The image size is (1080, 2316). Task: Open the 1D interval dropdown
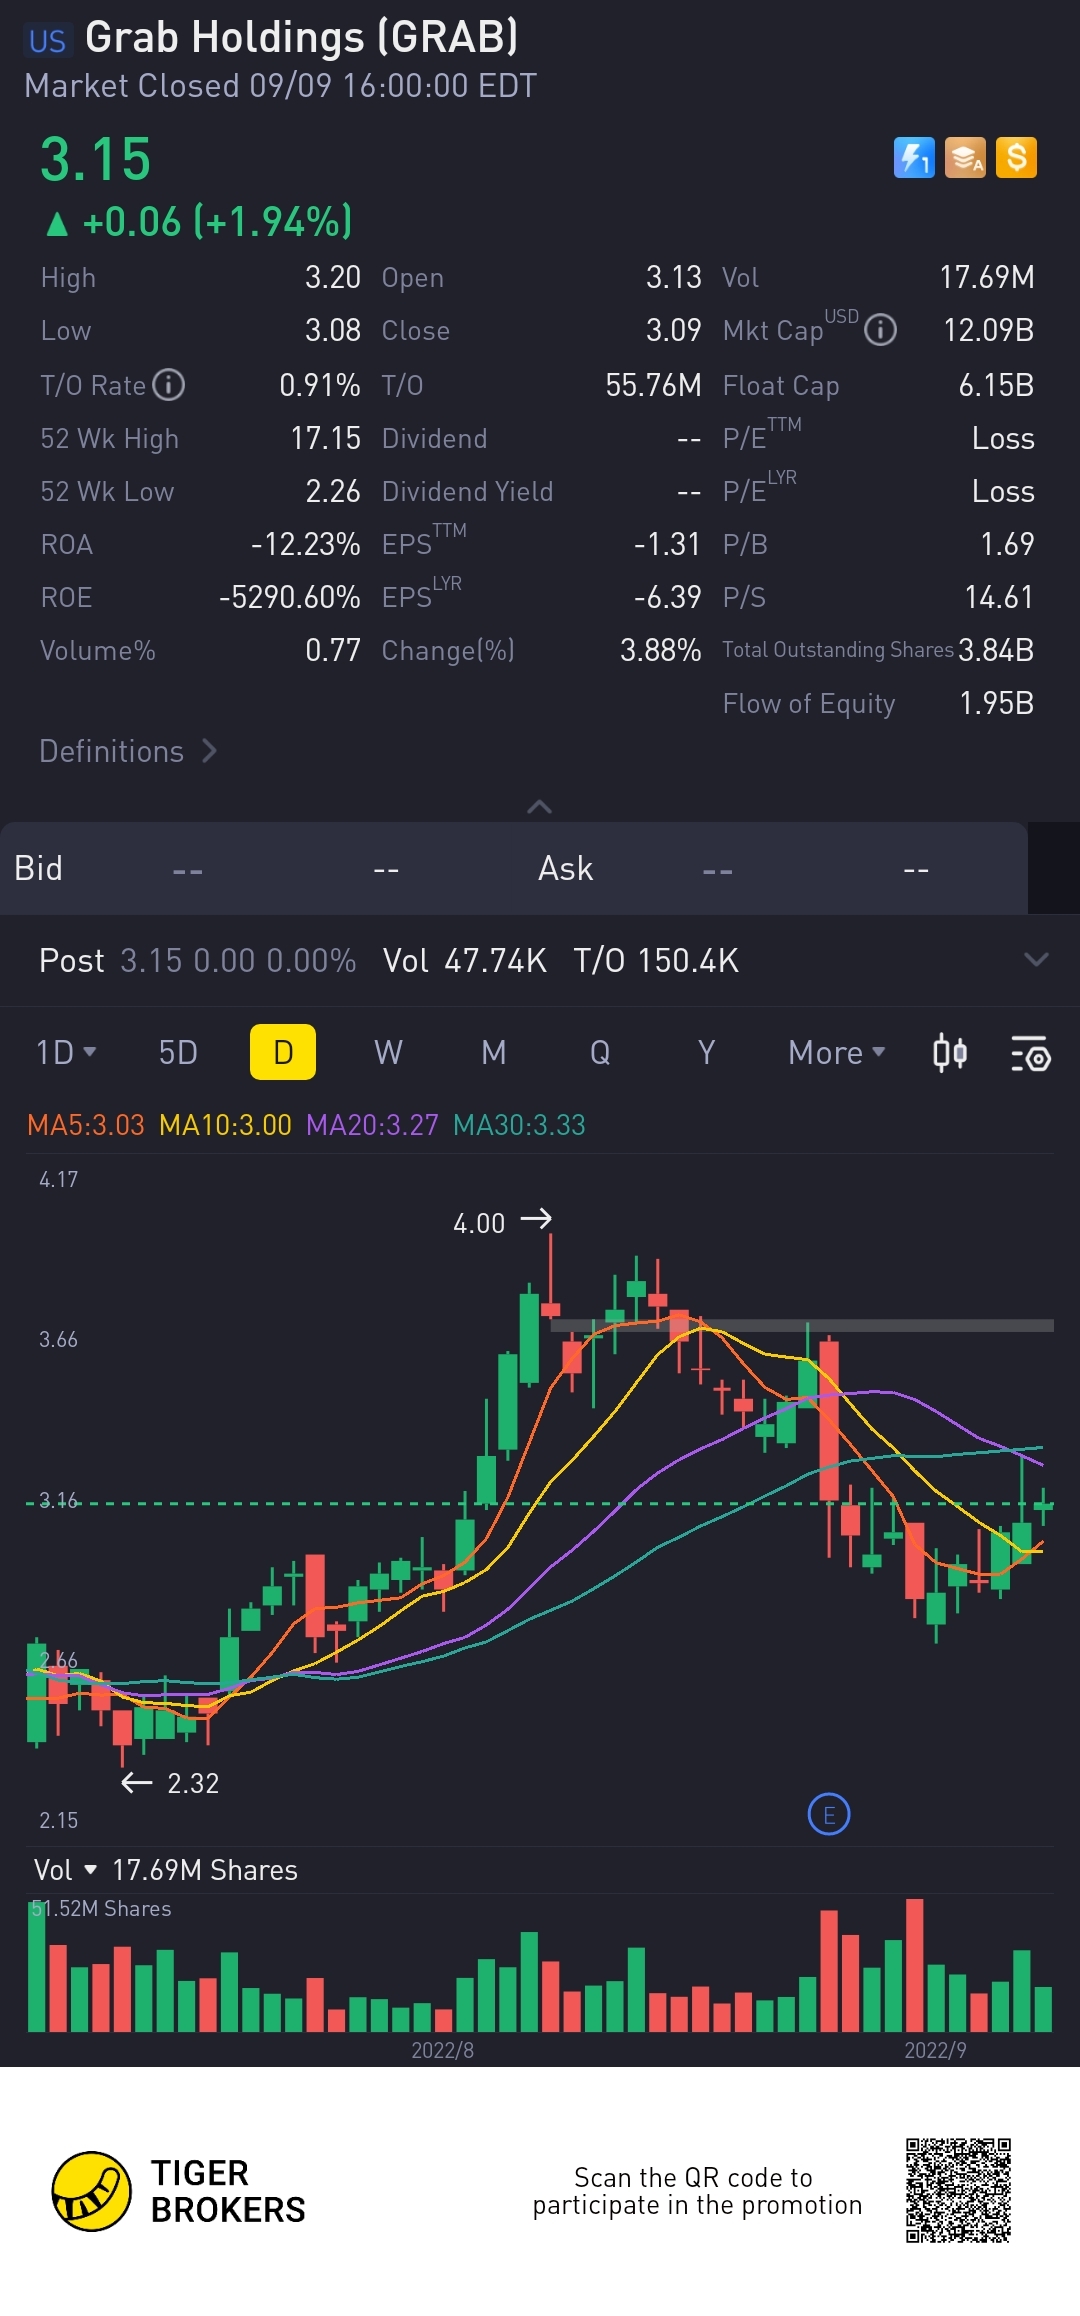pyautogui.click(x=66, y=1052)
